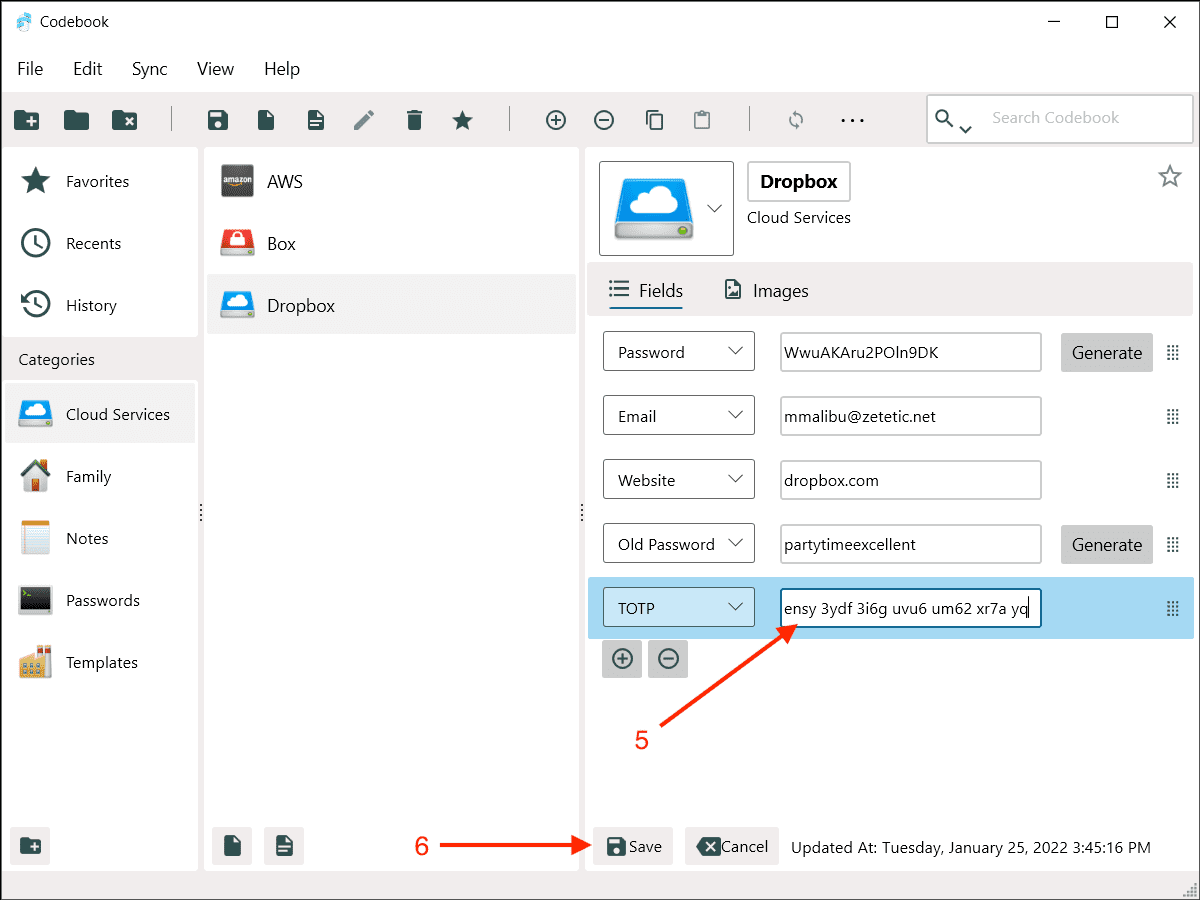Click the add category button below sidebar
The width and height of the screenshot is (1200, 900).
coord(31,846)
